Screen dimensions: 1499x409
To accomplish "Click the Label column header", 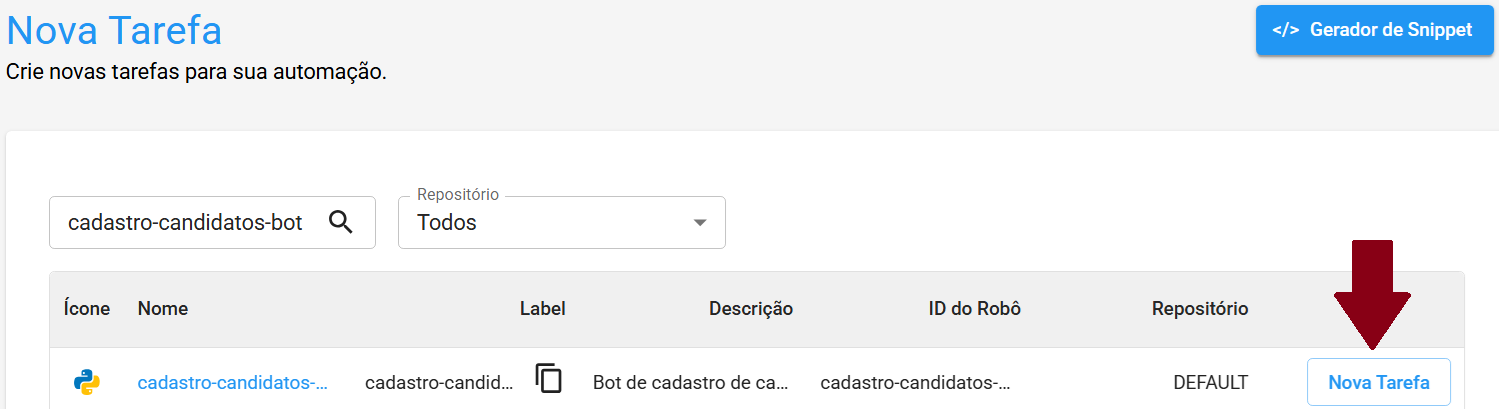I will pyautogui.click(x=542, y=309).
